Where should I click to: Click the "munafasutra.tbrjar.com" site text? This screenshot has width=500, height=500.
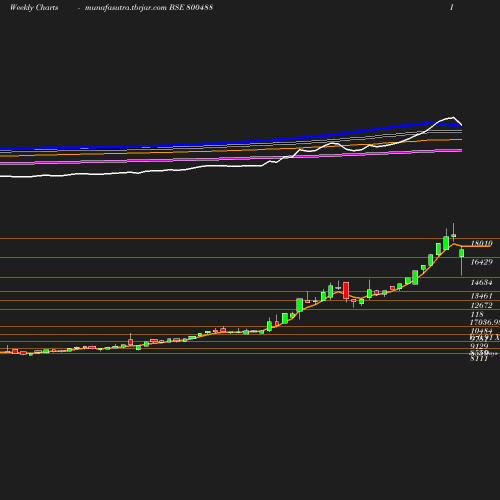(x=126, y=8)
